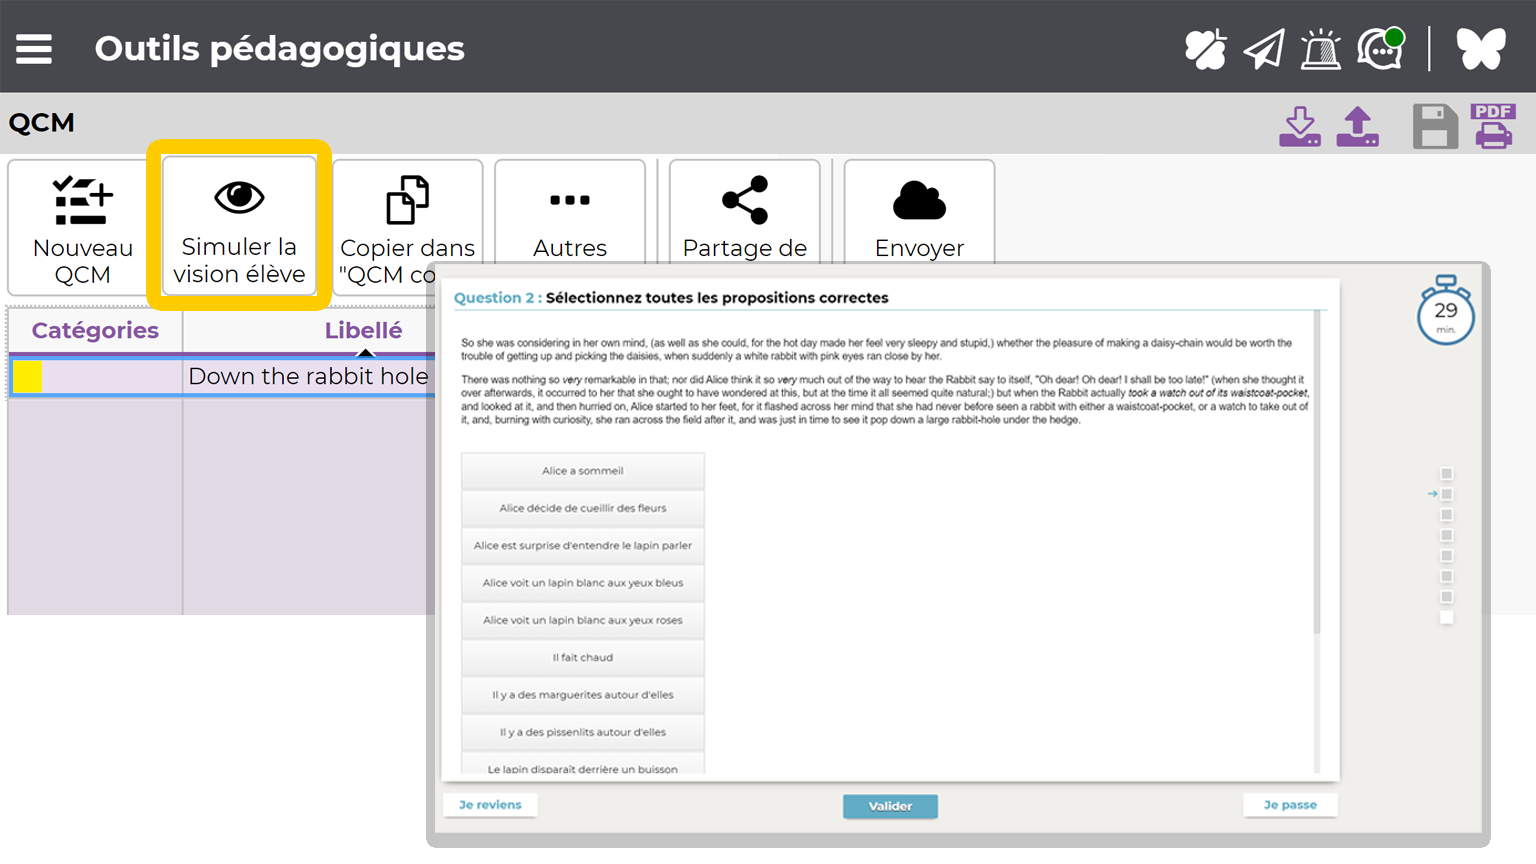Select answer Il fait chaud
This screenshot has width=1536, height=864.
pyautogui.click(x=583, y=657)
